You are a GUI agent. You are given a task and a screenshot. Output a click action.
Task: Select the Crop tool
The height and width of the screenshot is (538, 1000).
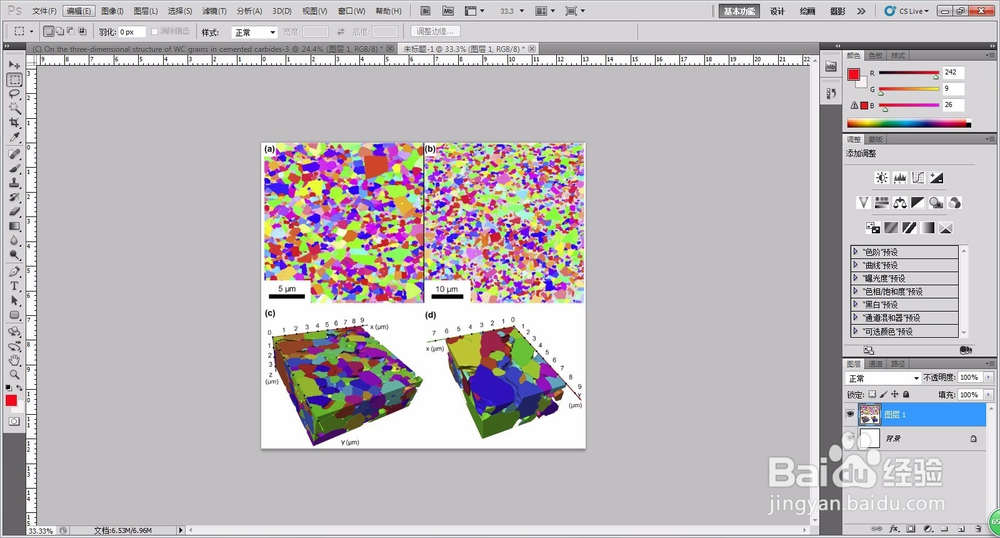pyautogui.click(x=14, y=122)
